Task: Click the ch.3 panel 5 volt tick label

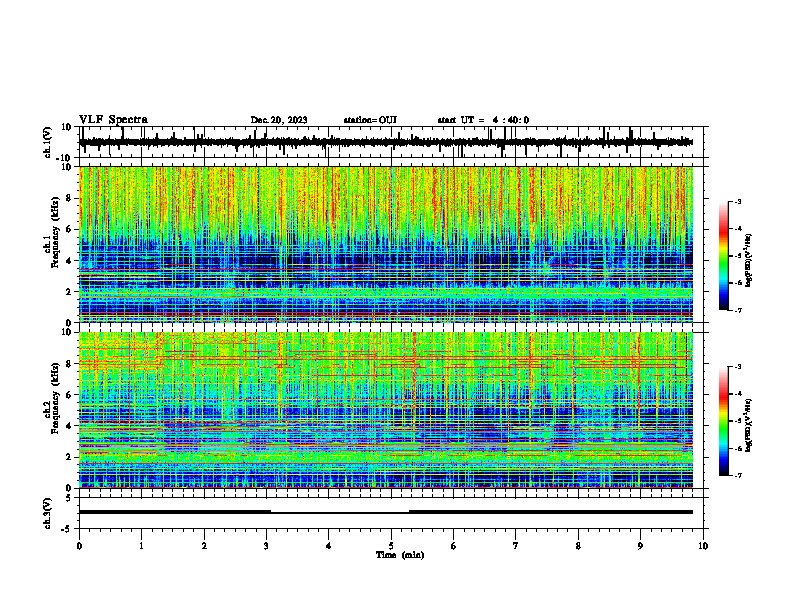Action: (70, 497)
